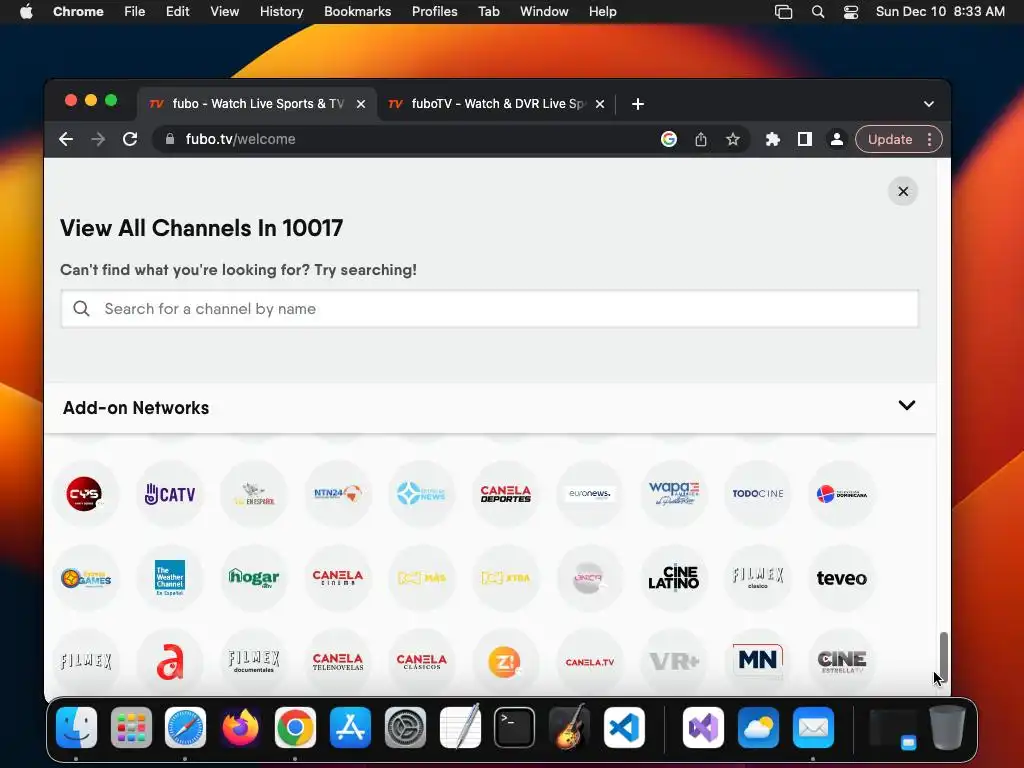Image resolution: width=1024 pixels, height=768 pixels.
Task: Click the page's vertical scrollbar thumb
Action: (x=944, y=658)
